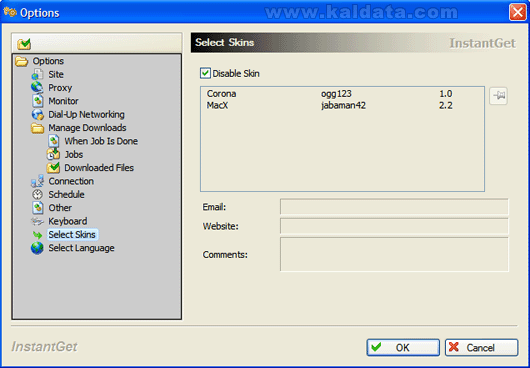The height and width of the screenshot is (368, 530).
Task: Click the Jobs clock icon
Action: pos(53,154)
